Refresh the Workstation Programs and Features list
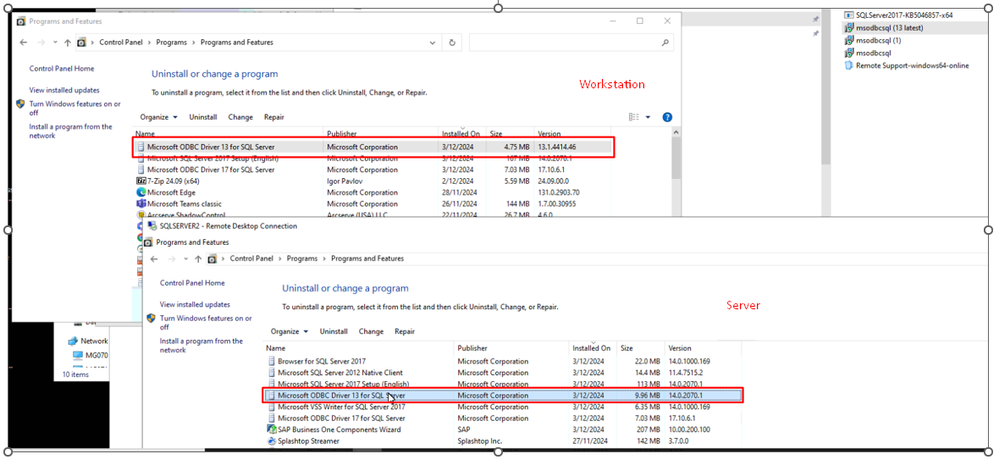999x461 pixels. coord(452,43)
